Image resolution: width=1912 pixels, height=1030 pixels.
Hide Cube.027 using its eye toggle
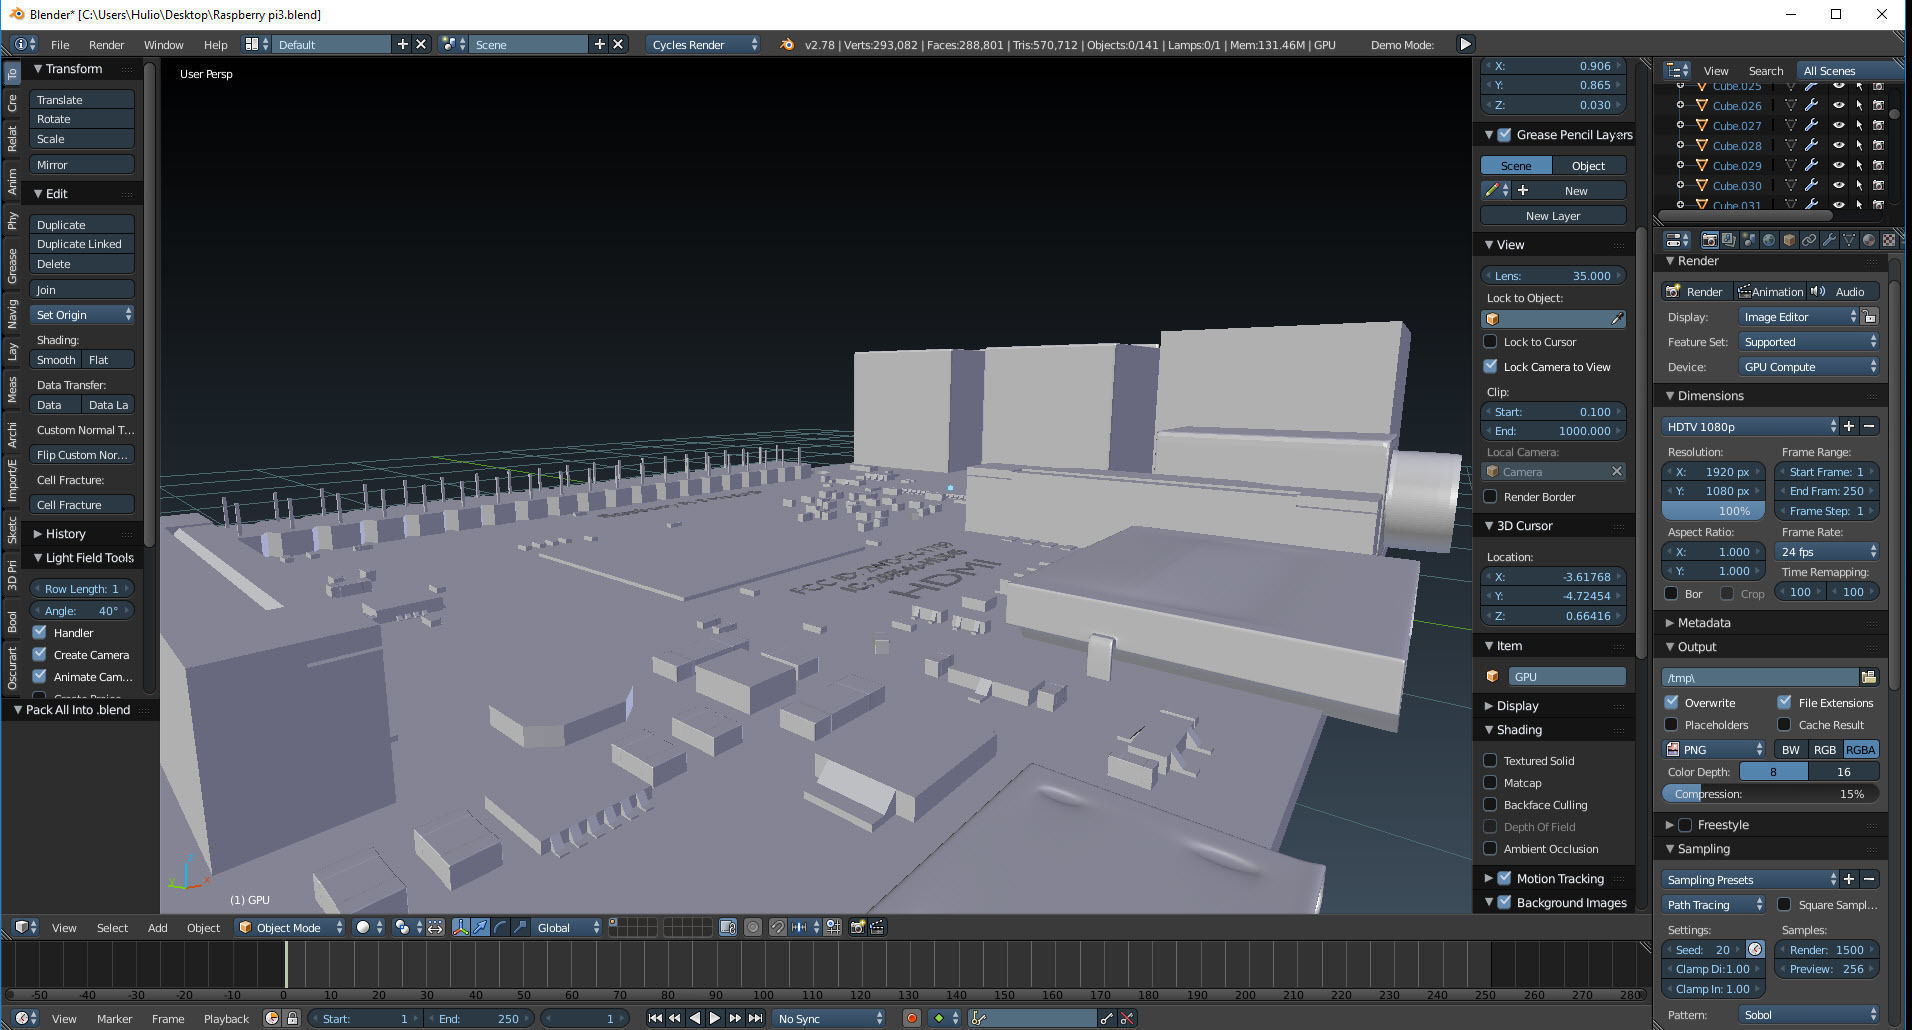[1839, 125]
